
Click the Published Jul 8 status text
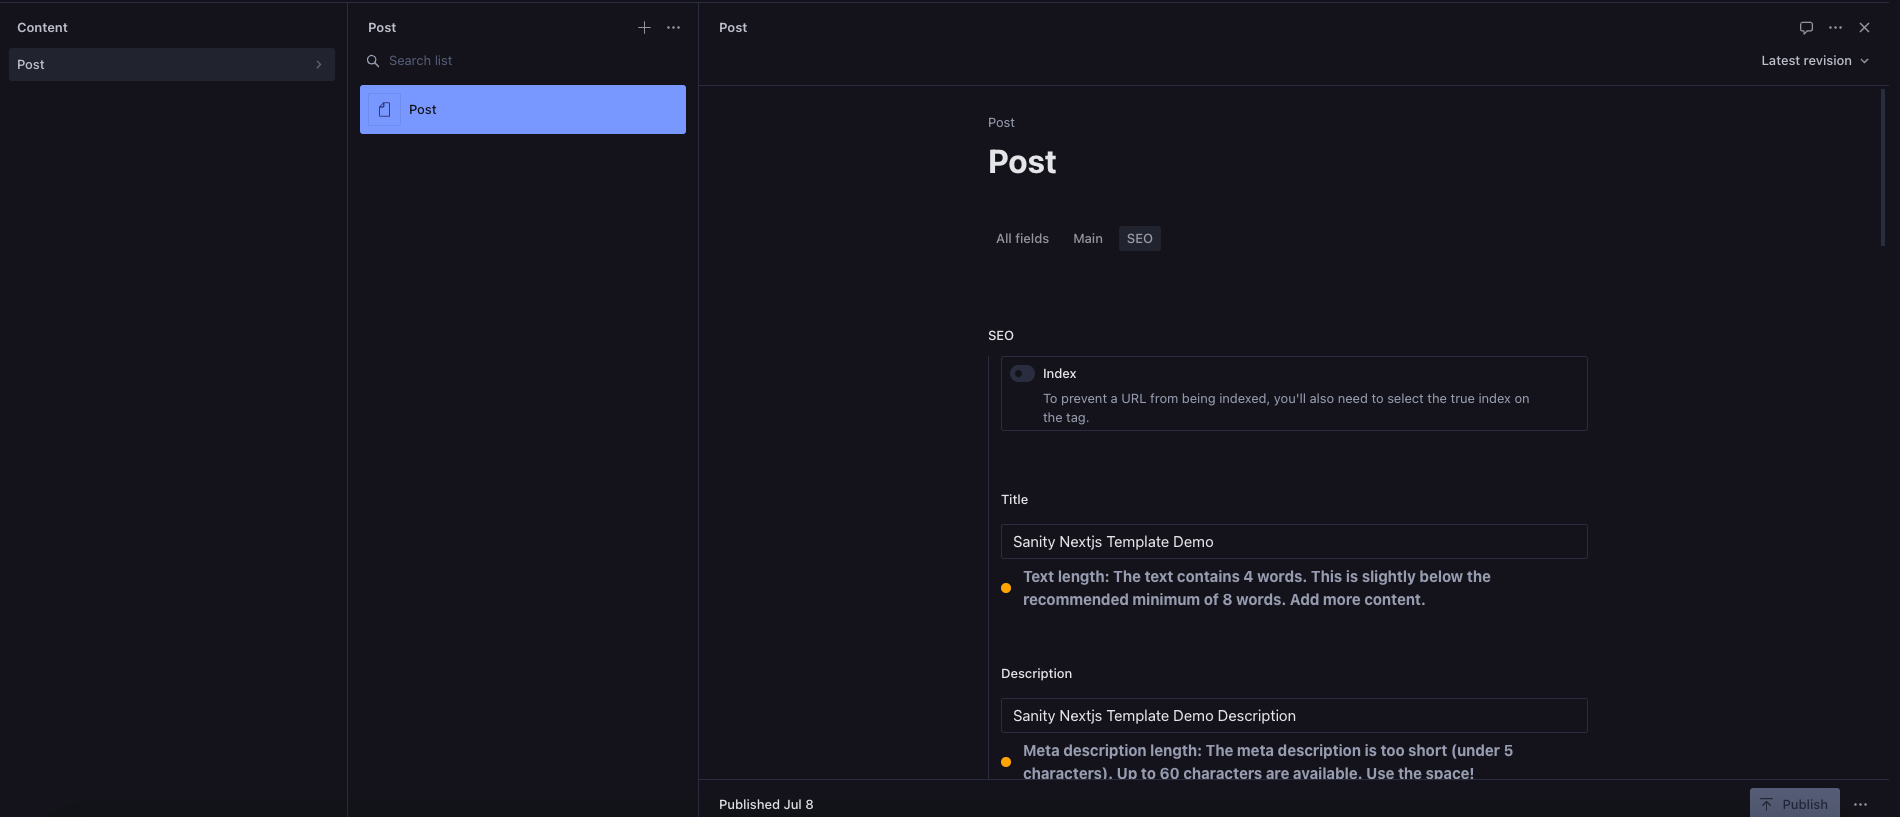766,805
